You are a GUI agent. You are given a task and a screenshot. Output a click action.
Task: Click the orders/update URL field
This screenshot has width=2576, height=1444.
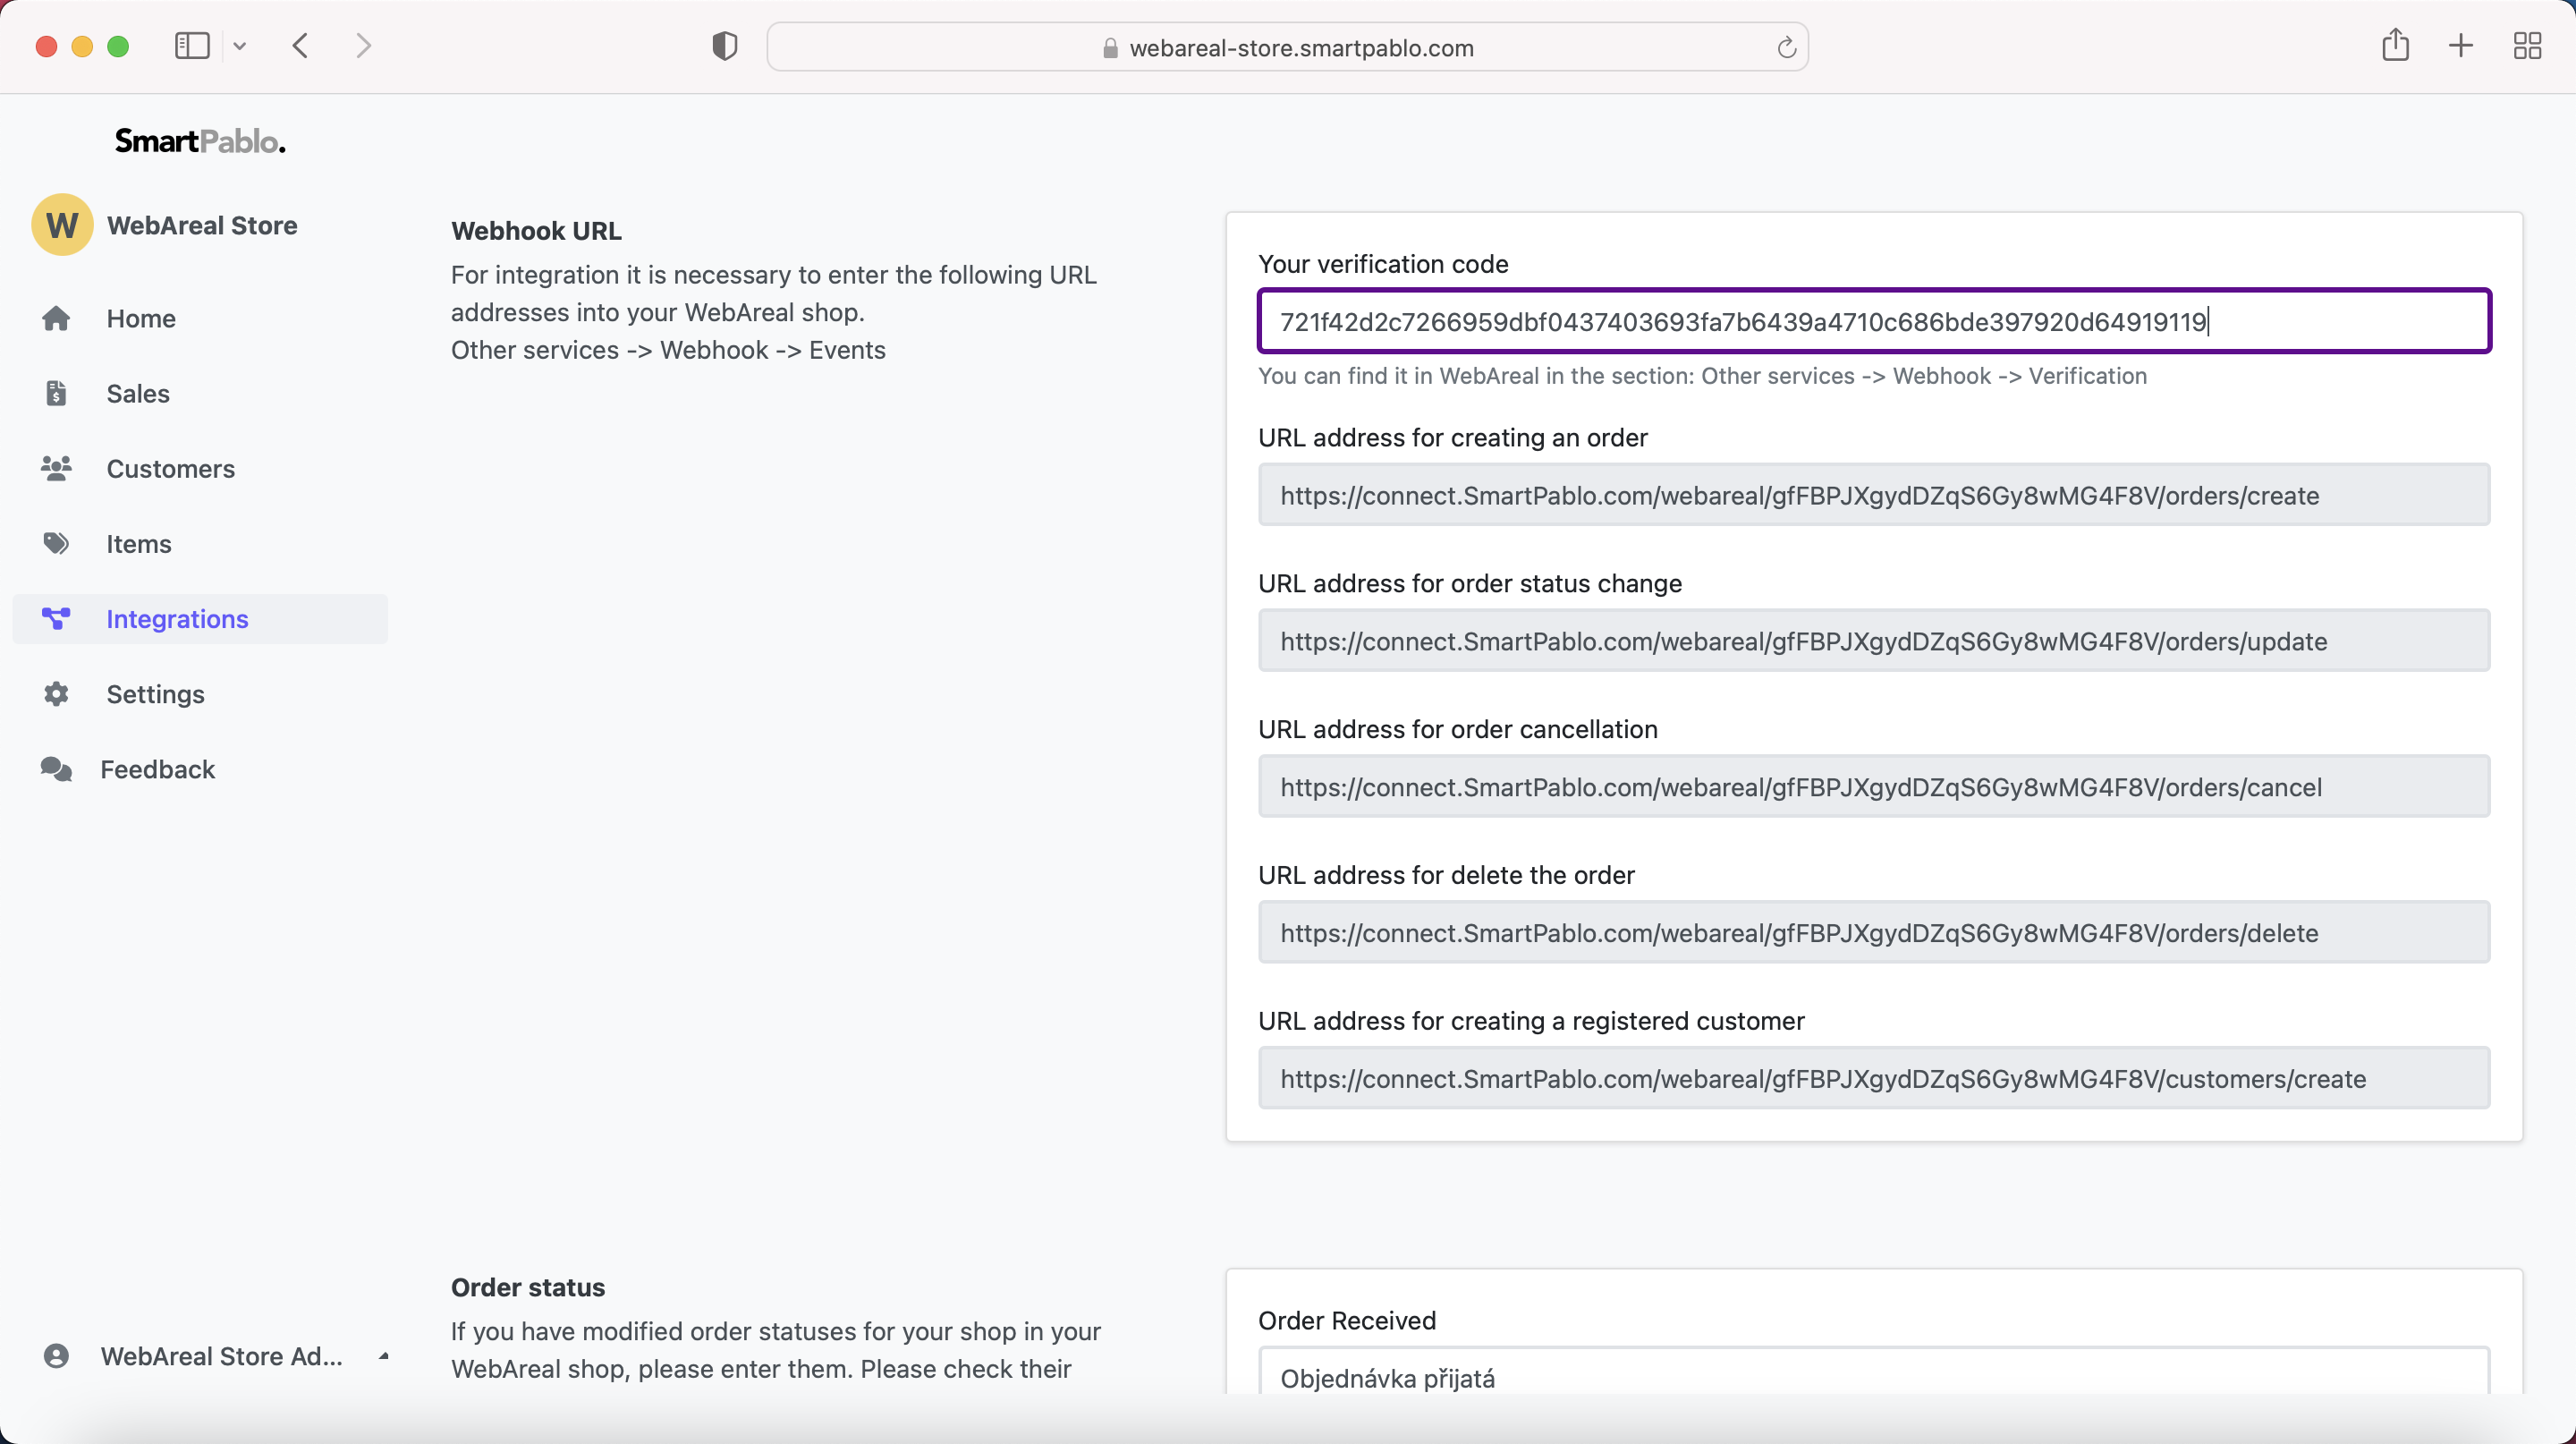pyautogui.click(x=1874, y=640)
